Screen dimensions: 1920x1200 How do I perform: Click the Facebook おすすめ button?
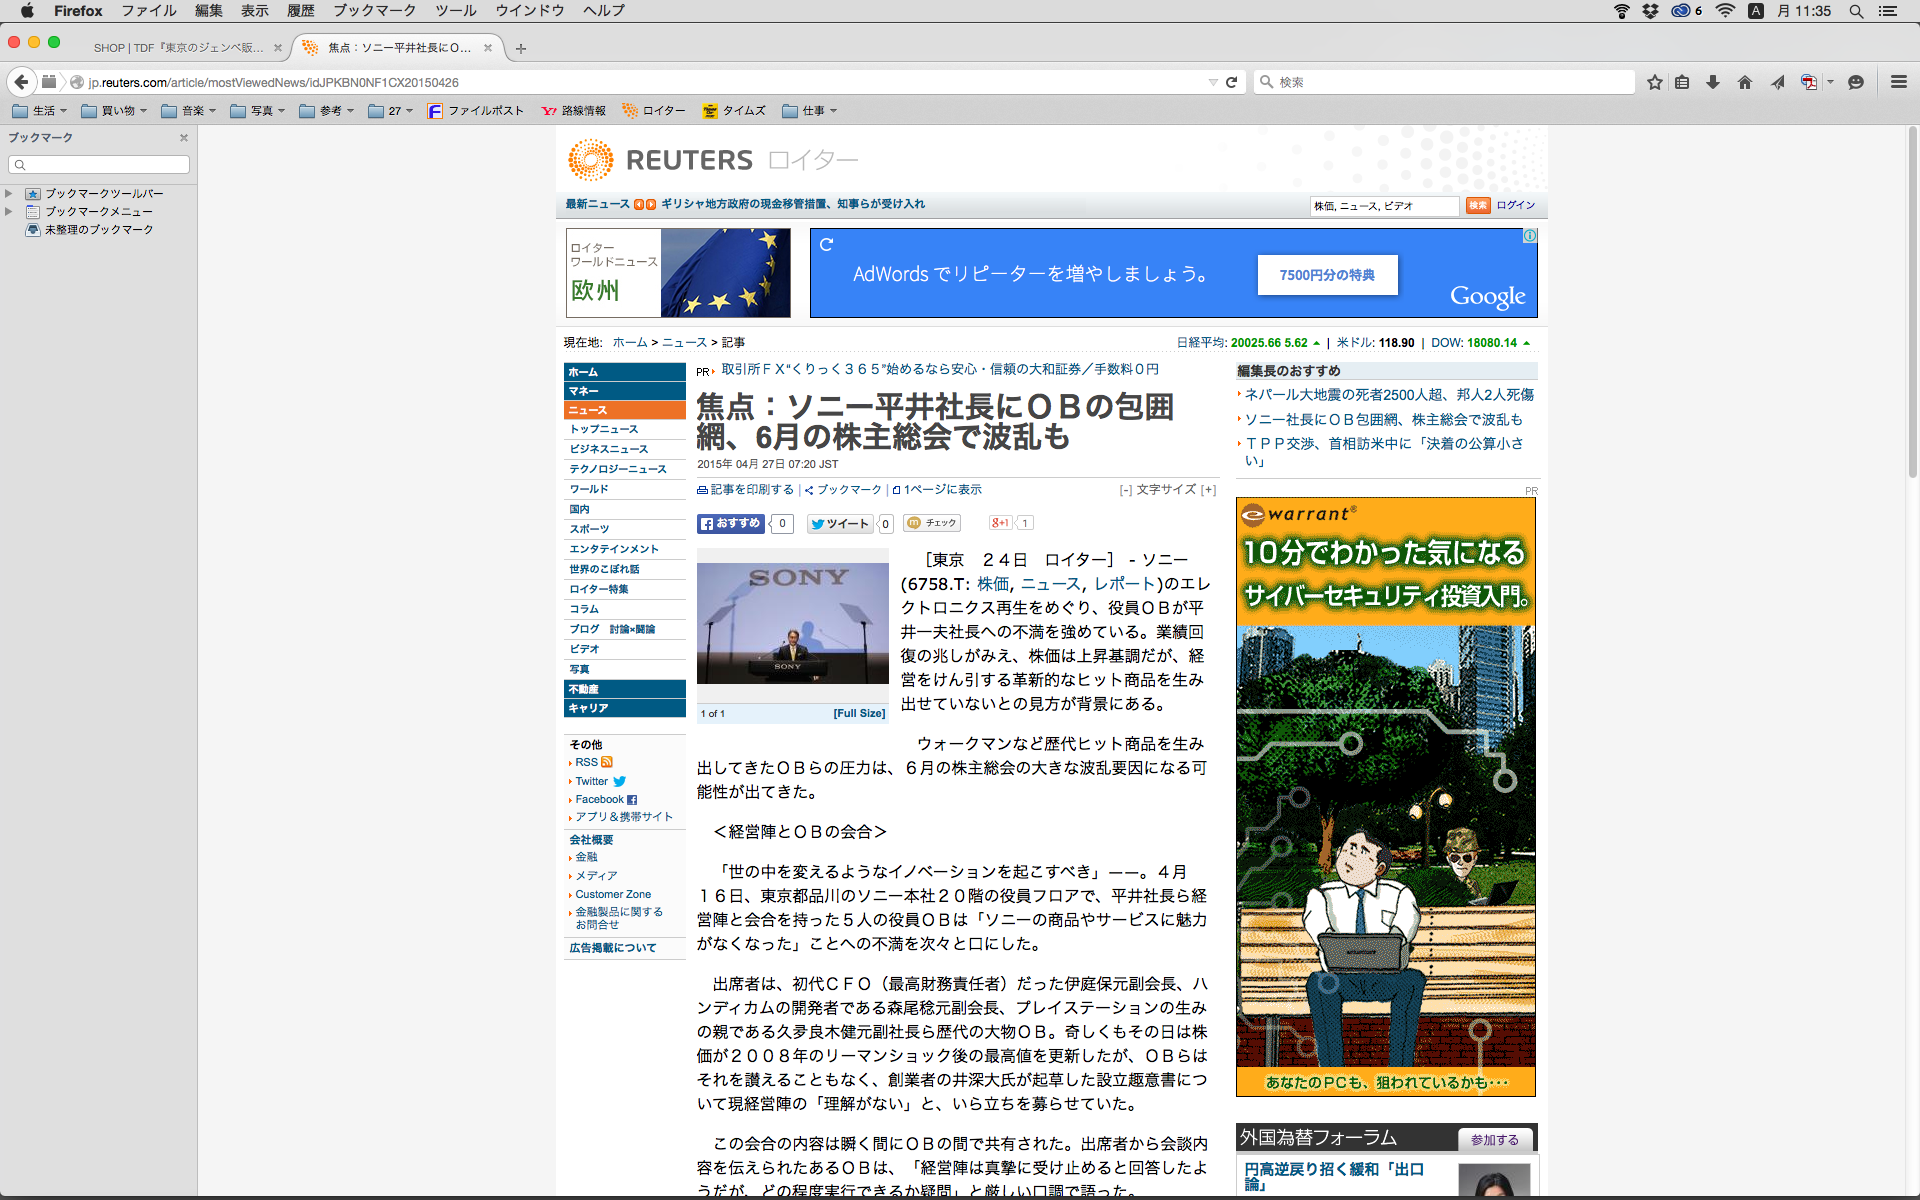click(731, 524)
